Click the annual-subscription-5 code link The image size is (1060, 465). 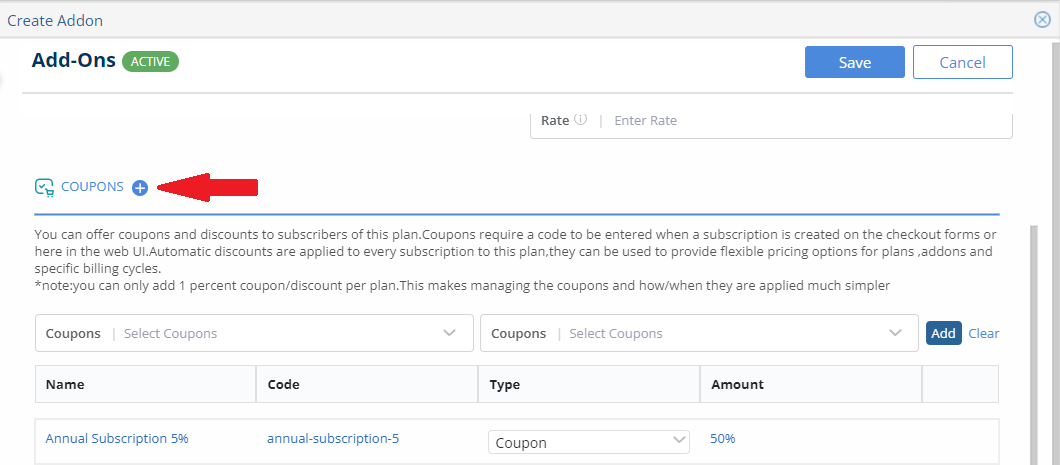[x=333, y=439]
